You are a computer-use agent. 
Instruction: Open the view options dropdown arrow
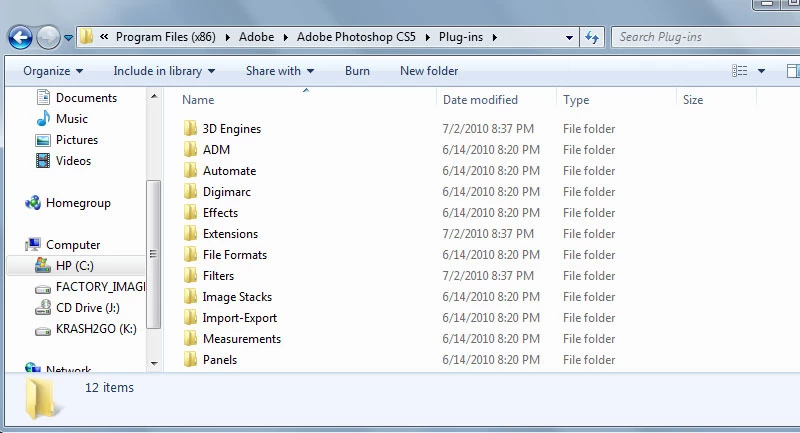click(x=761, y=71)
